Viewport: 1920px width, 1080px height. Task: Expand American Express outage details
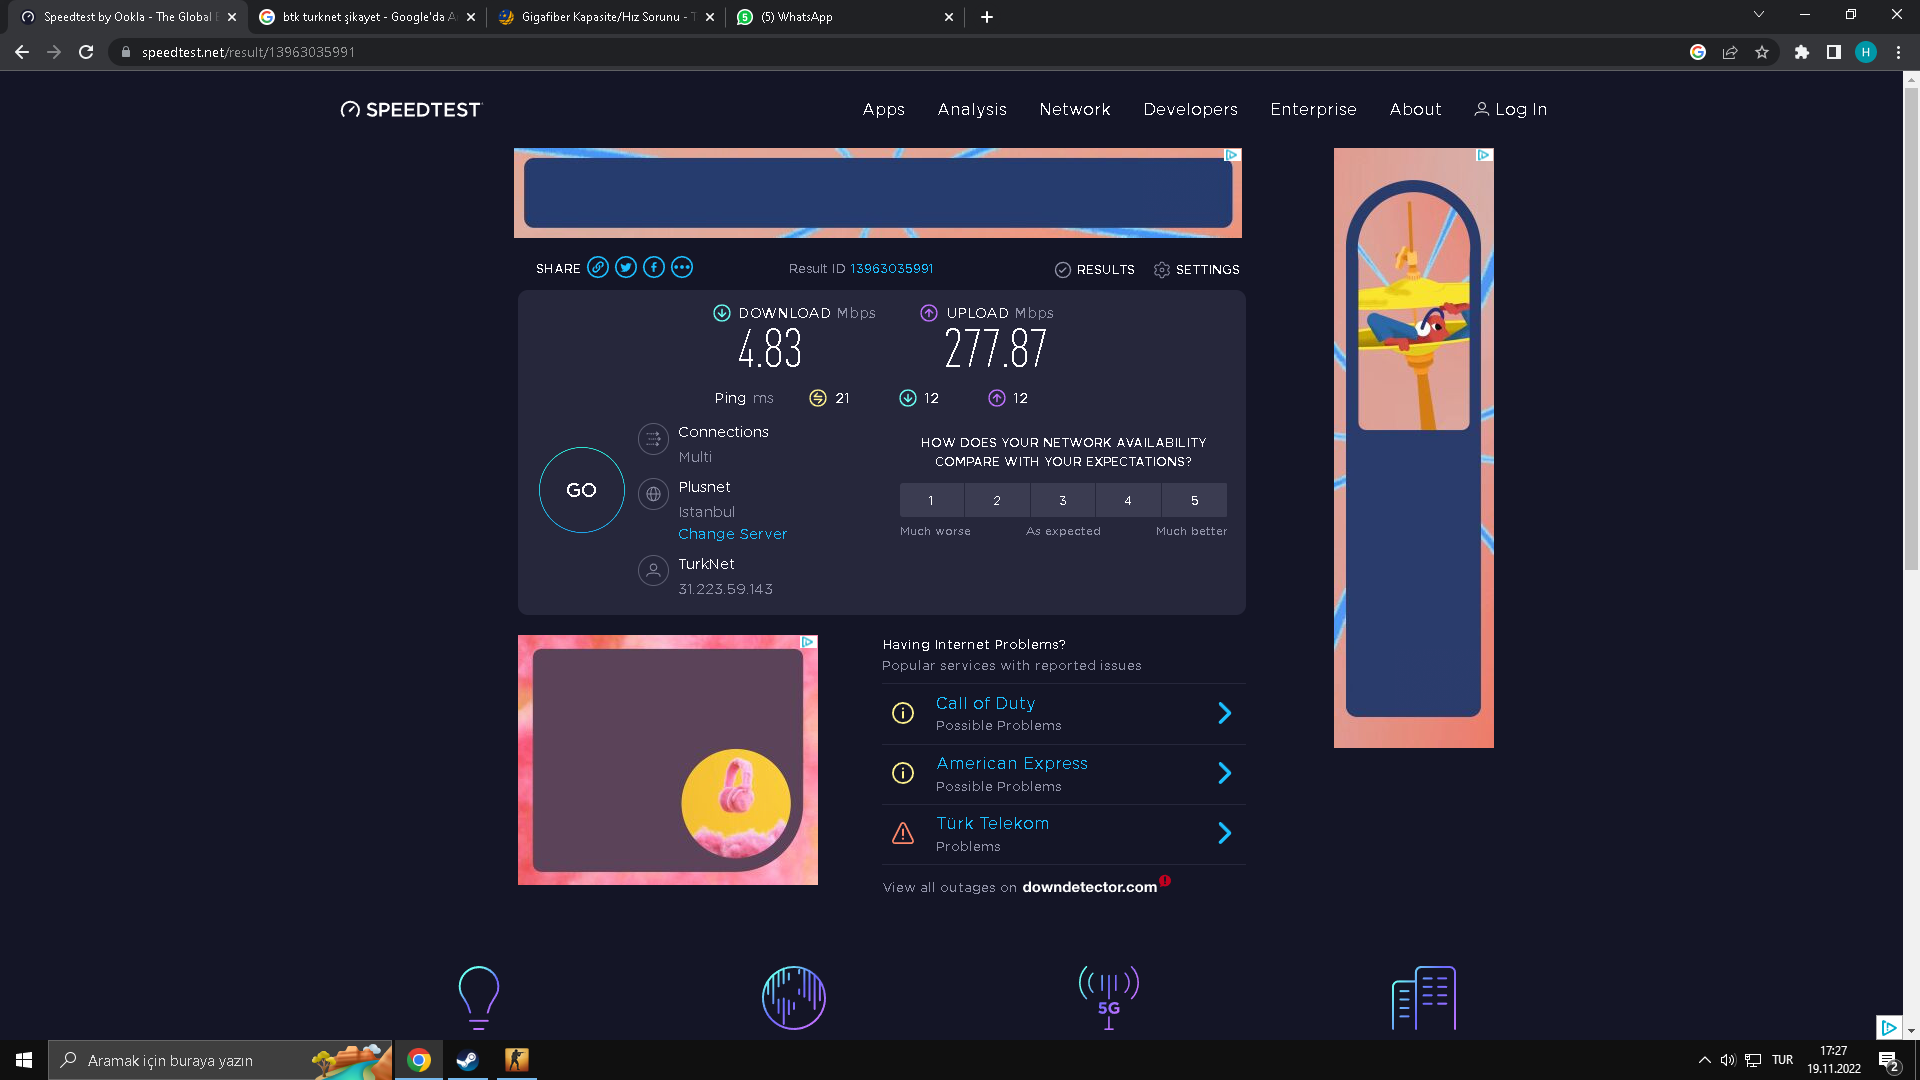[x=1225, y=773]
